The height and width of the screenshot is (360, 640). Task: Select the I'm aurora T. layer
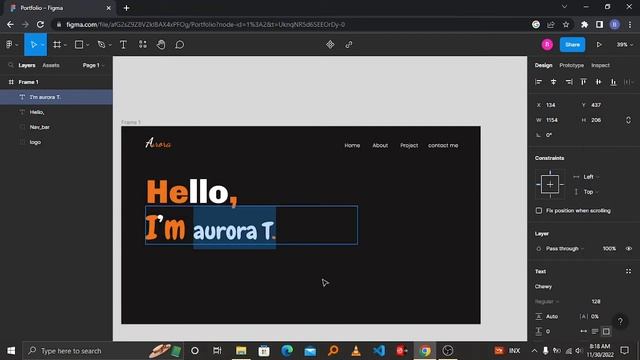coord(56,97)
